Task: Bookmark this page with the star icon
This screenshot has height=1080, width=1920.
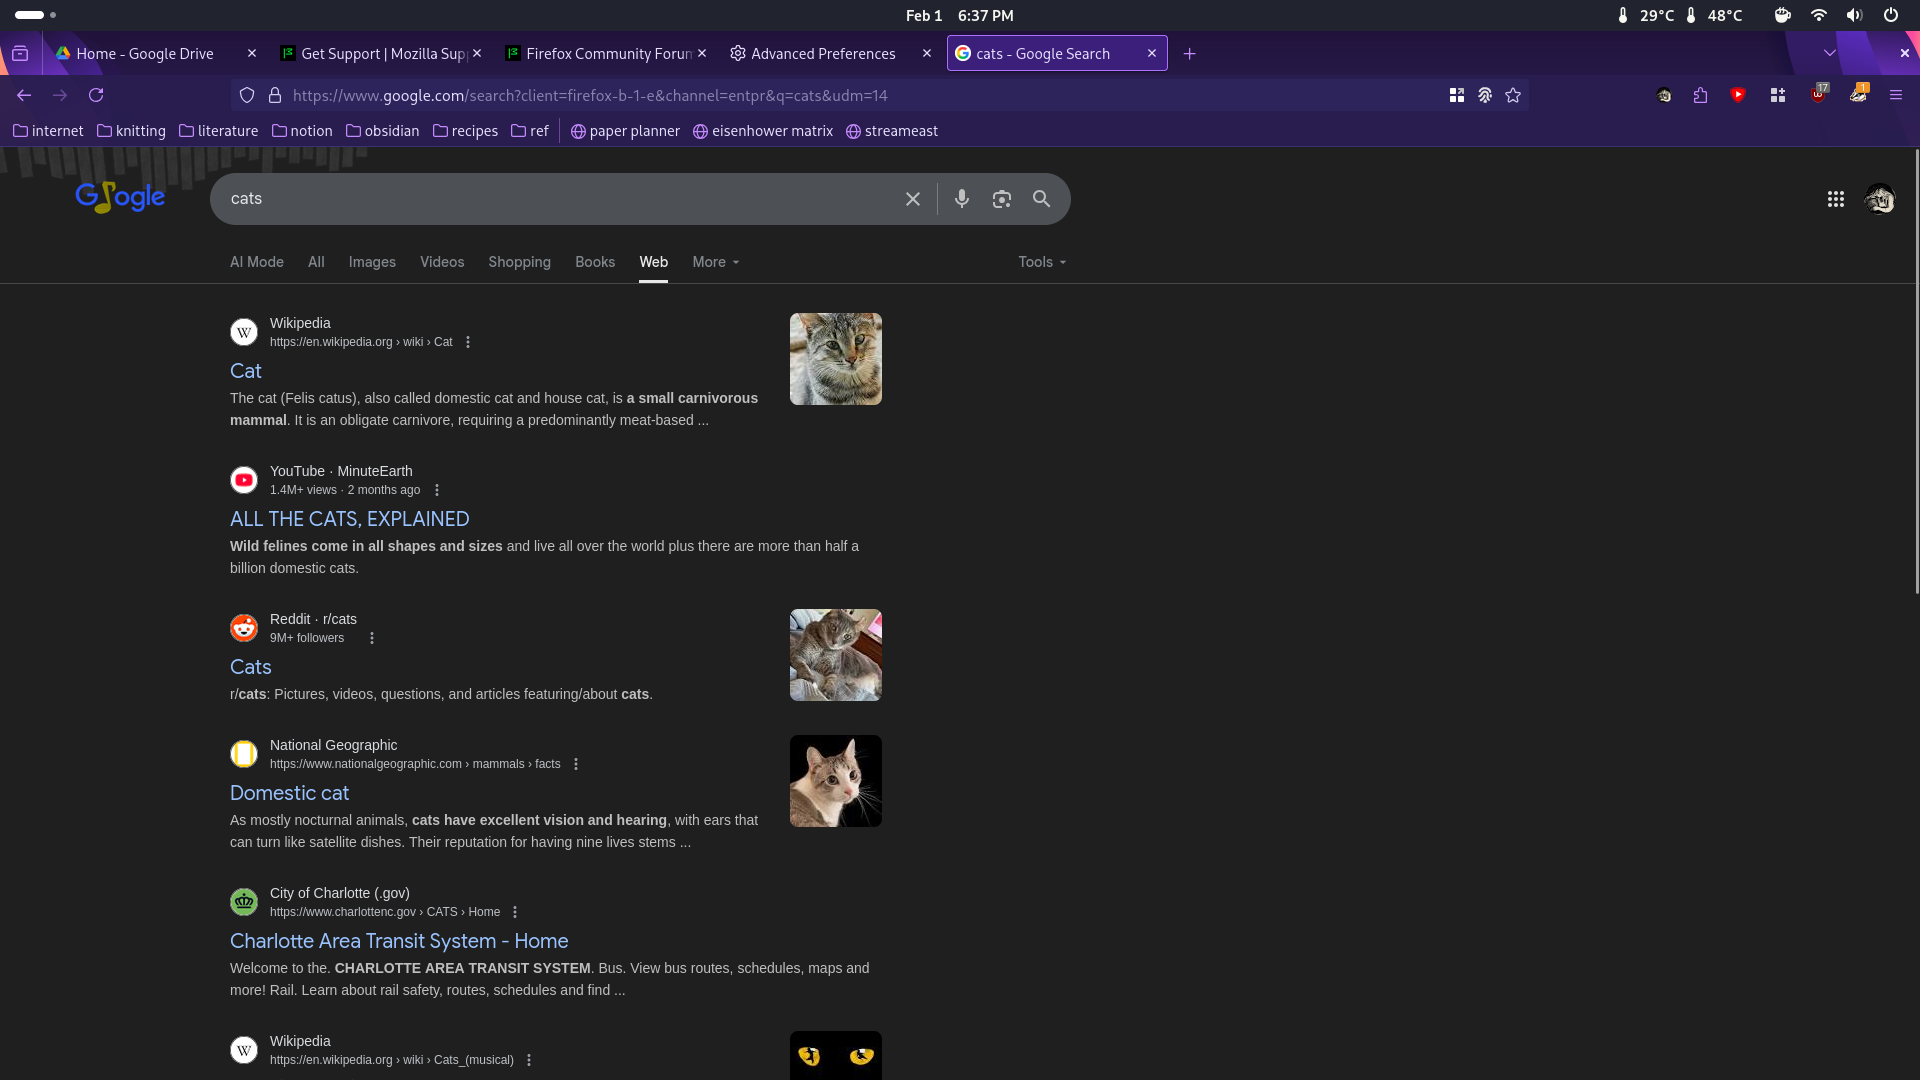Action: point(1513,95)
